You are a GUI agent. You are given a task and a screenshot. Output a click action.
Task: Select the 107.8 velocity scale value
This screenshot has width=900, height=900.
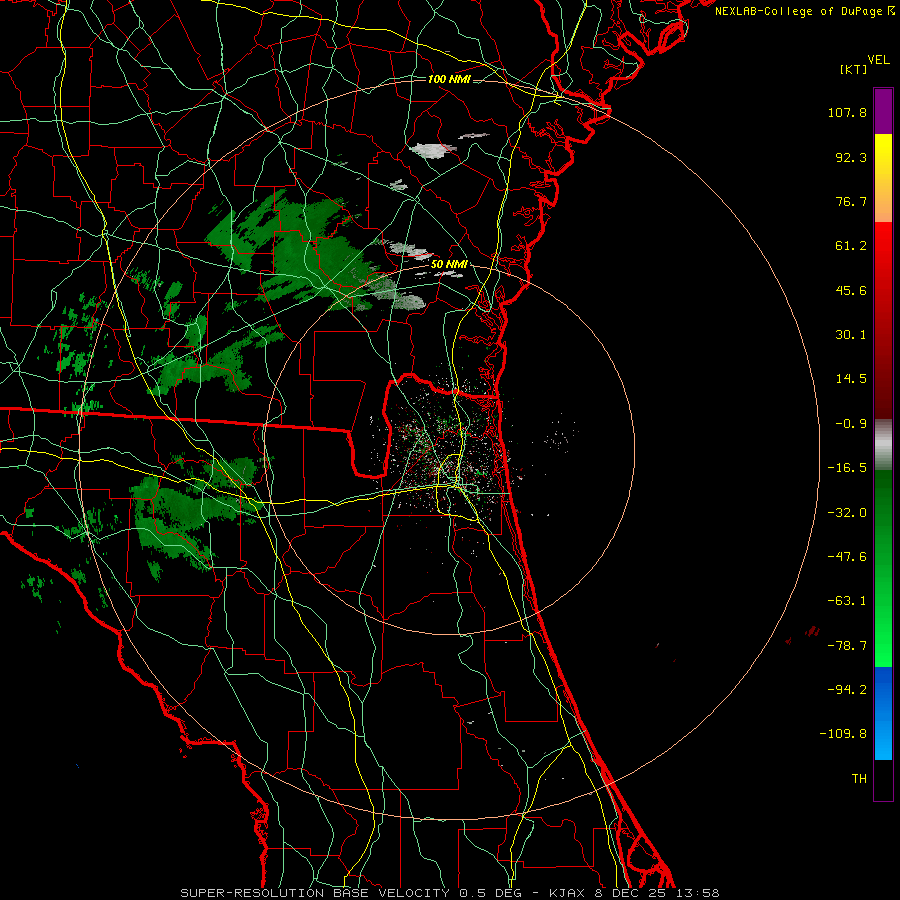pos(847,112)
